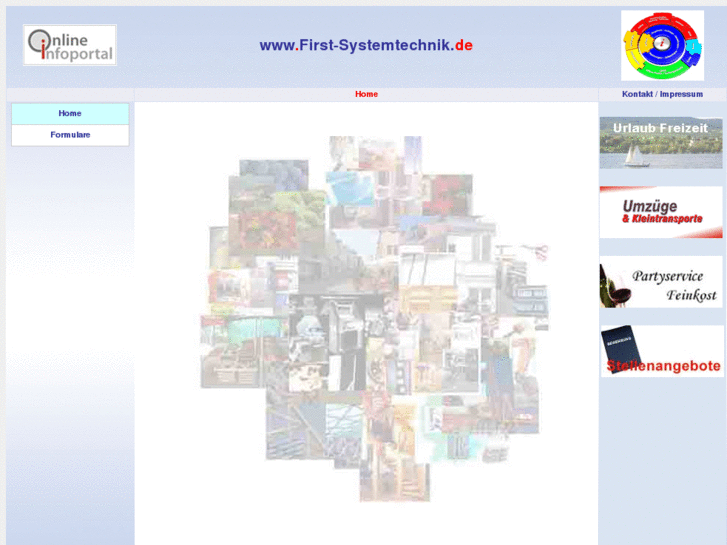The height and width of the screenshot is (545, 727).
Task: Open the Stellenangebote job offers banner
Action: [x=662, y=351]
